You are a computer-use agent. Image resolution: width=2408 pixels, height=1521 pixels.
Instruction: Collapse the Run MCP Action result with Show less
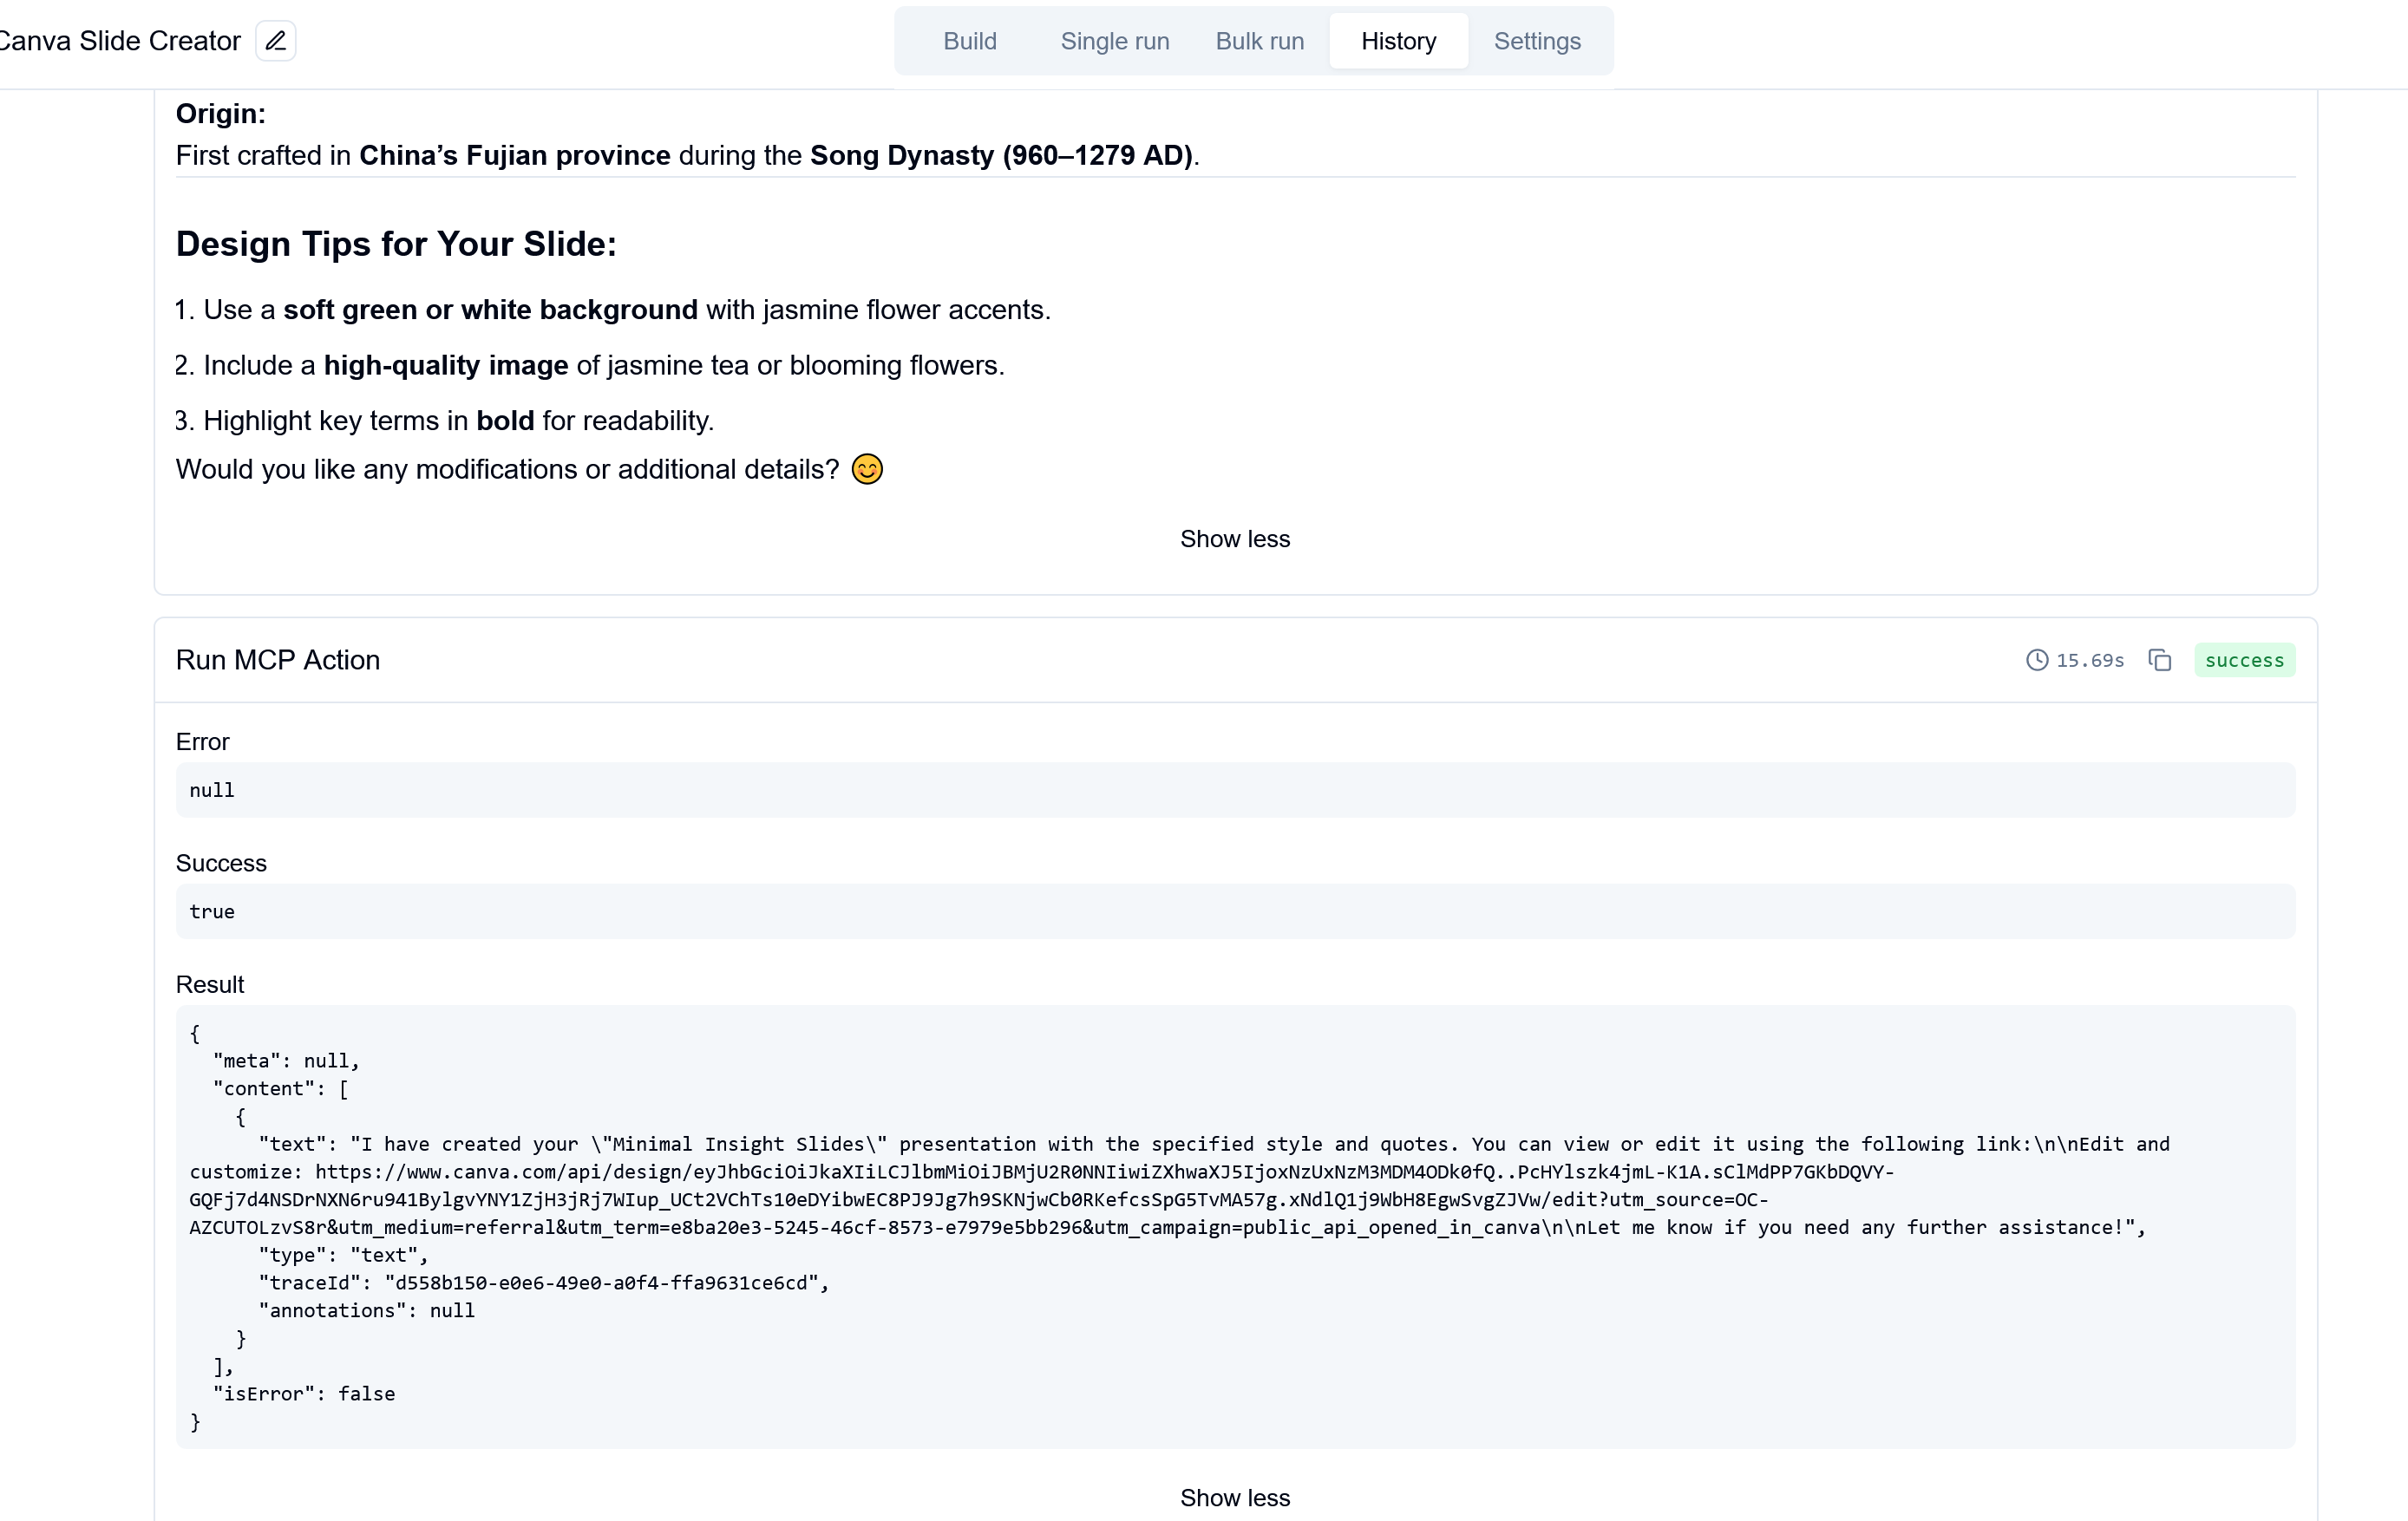click(x=1235, y=1497)
